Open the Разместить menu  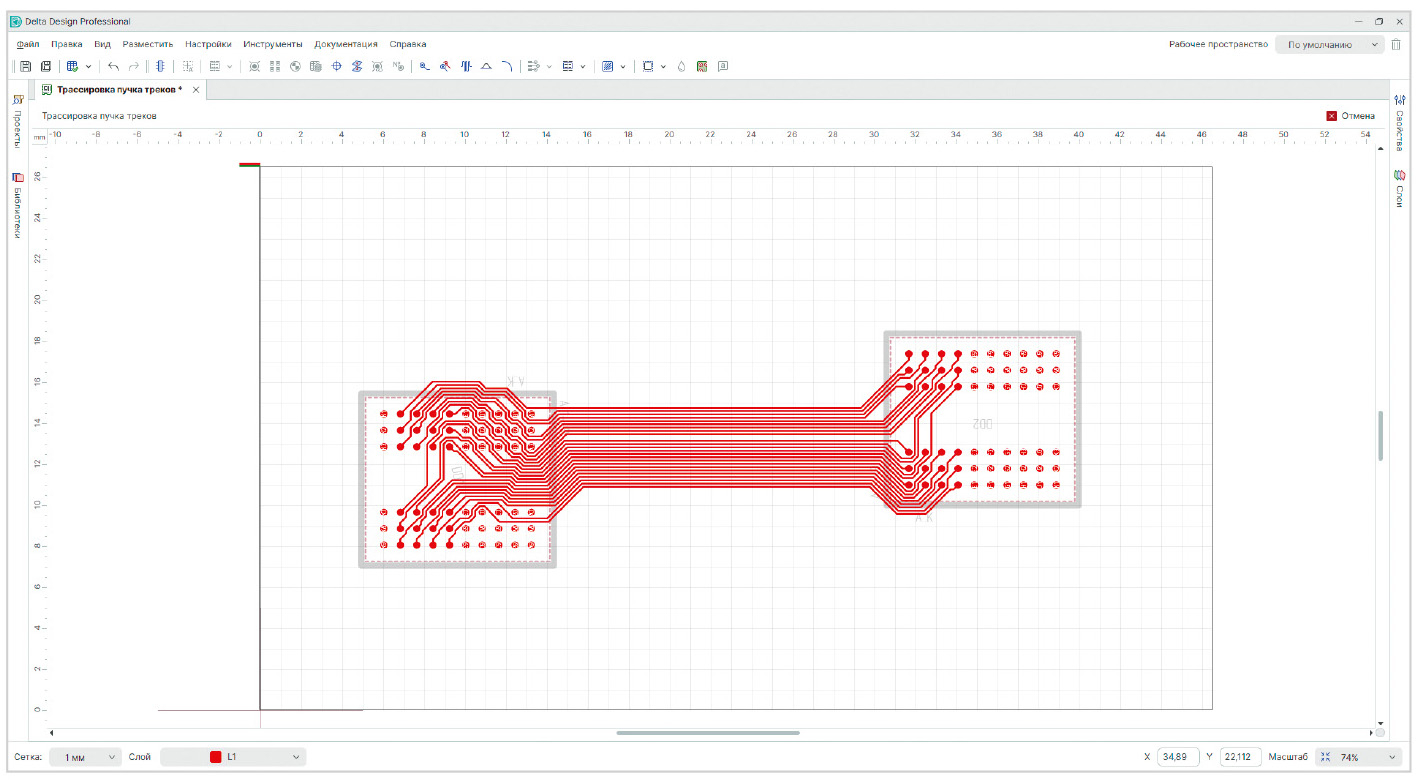pos(148,44)
